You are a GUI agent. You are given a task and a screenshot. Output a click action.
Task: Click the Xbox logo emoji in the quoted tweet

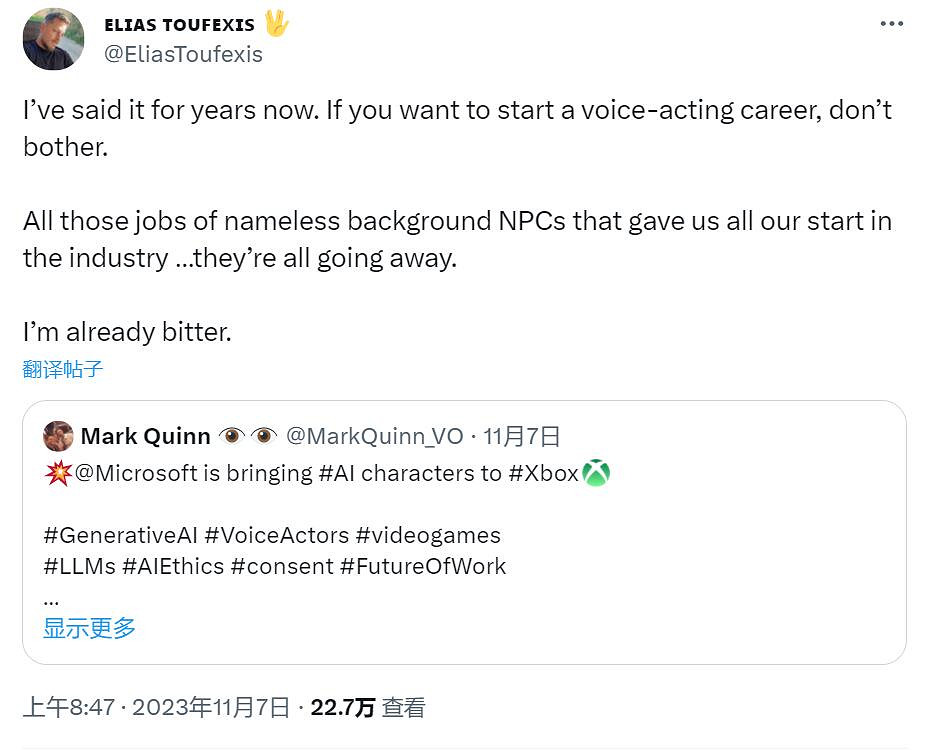(x=597, y=472)
